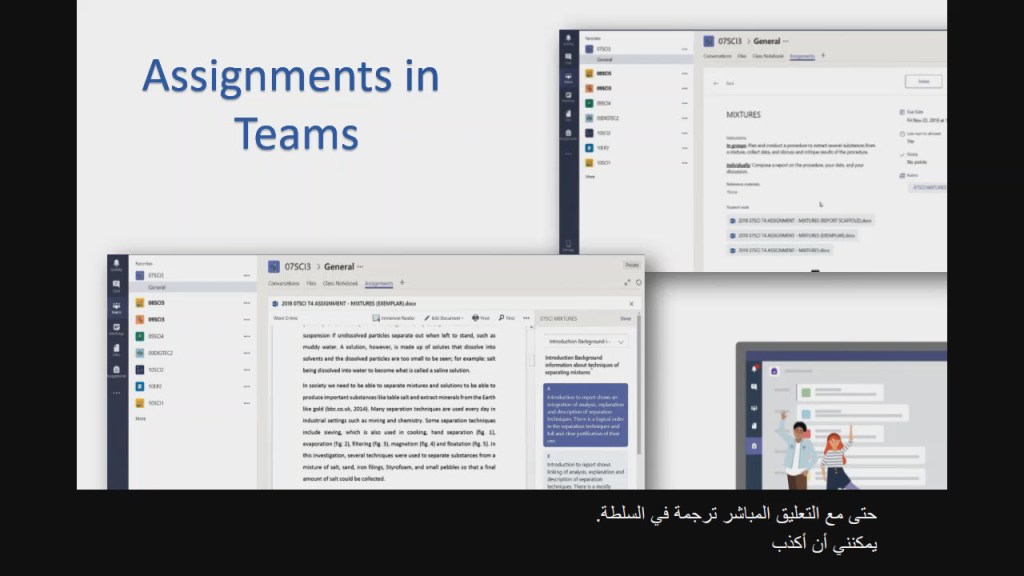Close the MIXTURES (EXEMPLAR).docx viewer

[x=631, y=302]
